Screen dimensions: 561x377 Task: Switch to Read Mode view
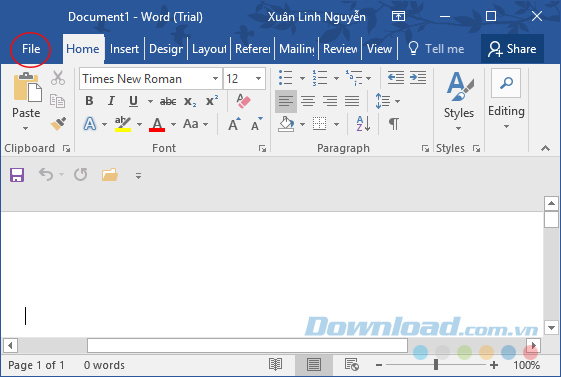point(275,364)
